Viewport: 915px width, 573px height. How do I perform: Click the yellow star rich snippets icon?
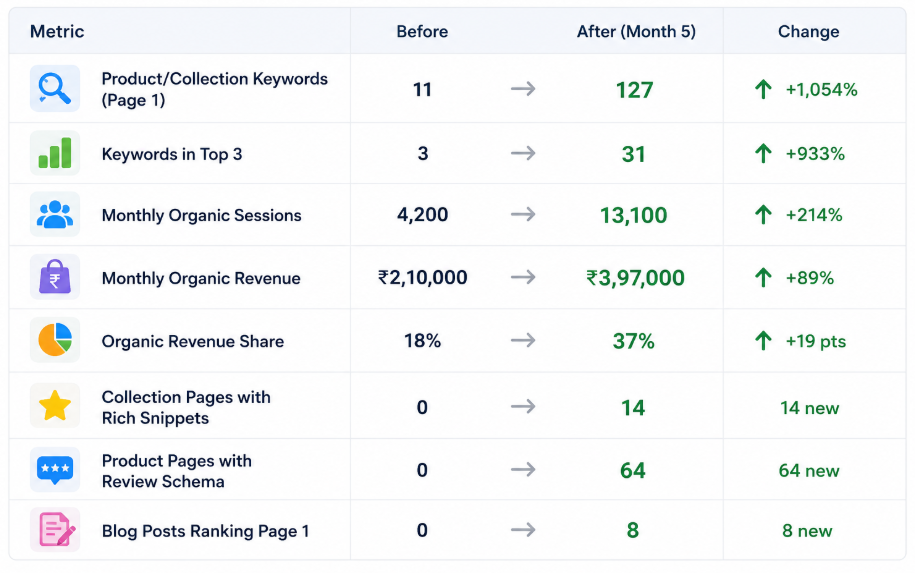click(55, 406)
